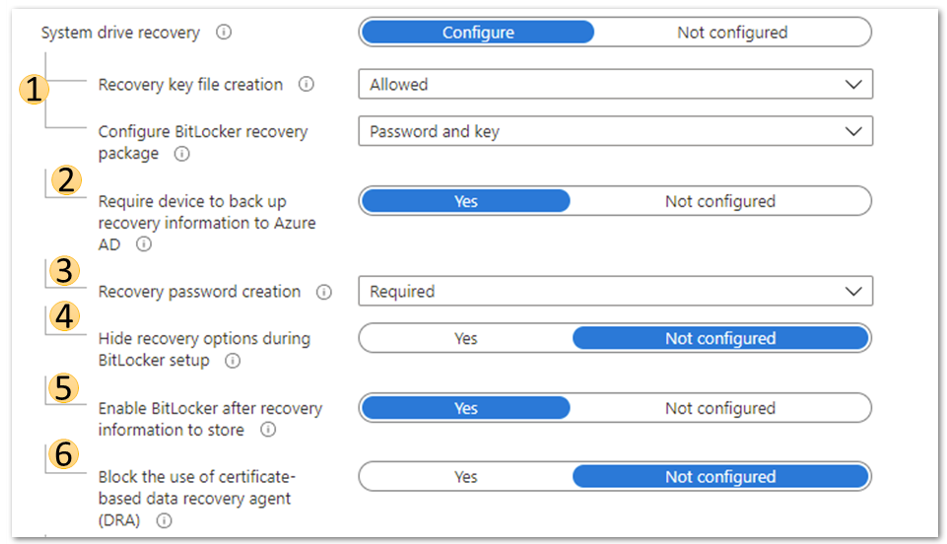Expand the Recovery key file creation dropdown

coord(615,84)
